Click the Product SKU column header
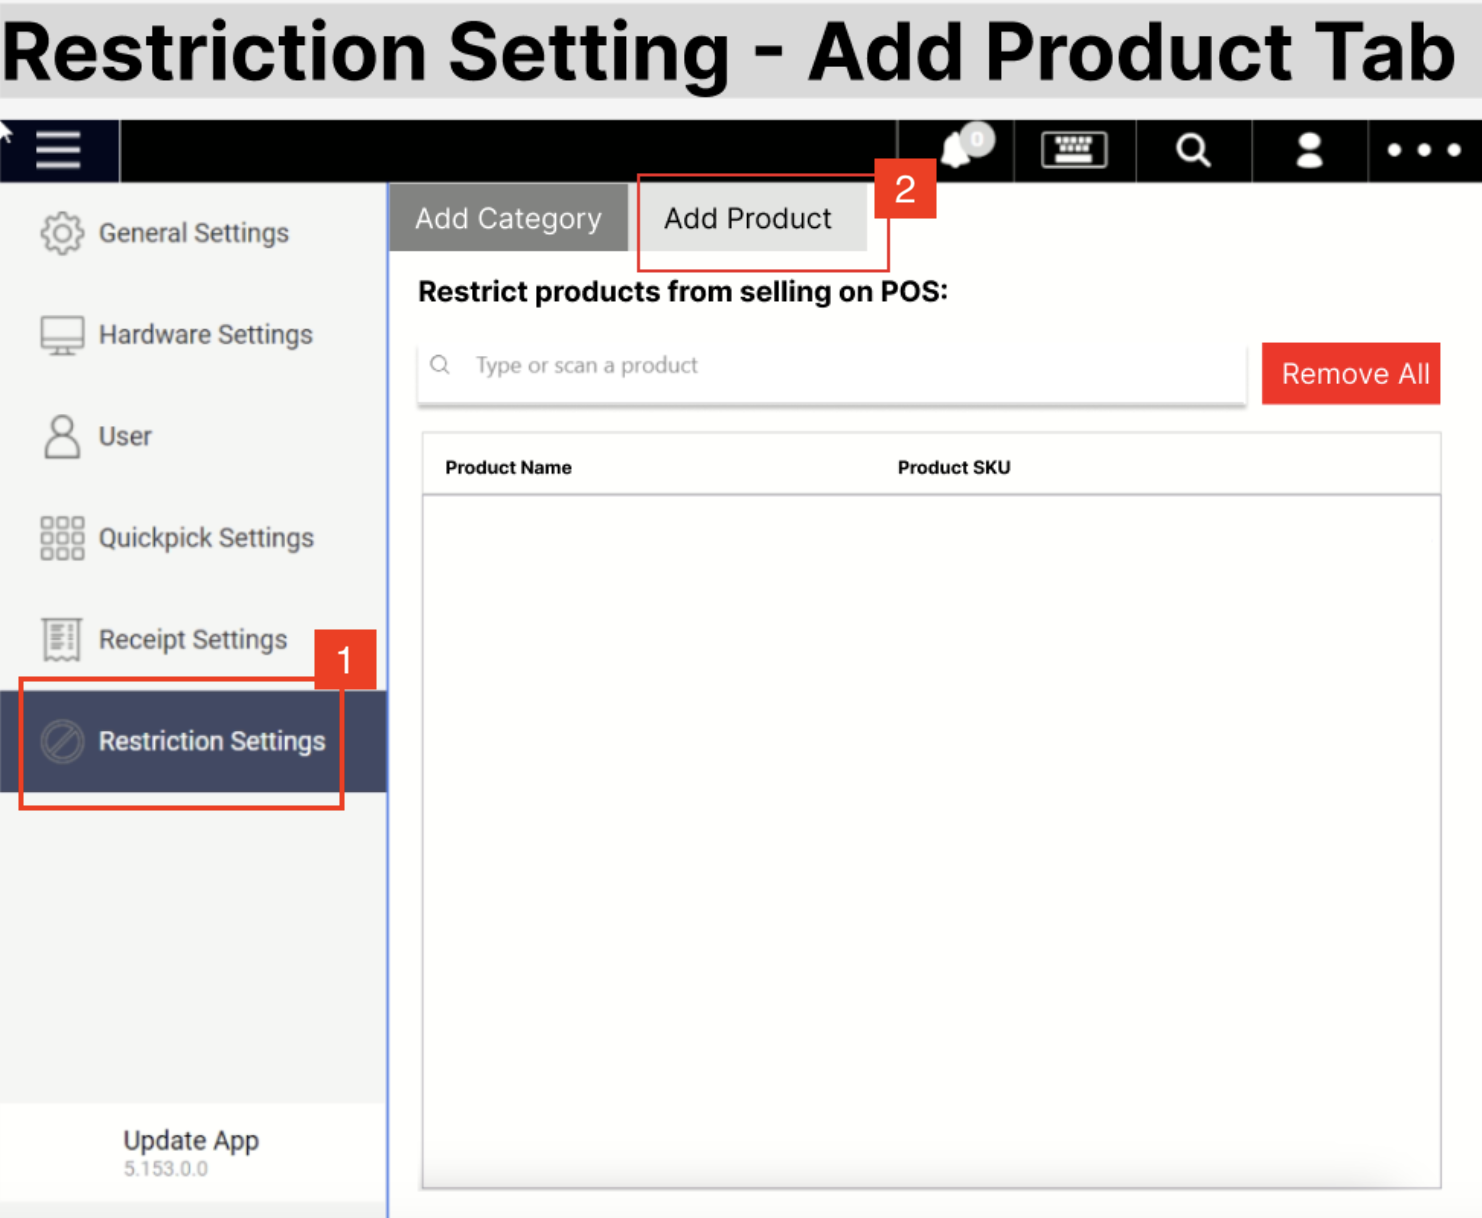This screenshot has width=1482, height=1218. pyautogui.click(x=954, y=467)
